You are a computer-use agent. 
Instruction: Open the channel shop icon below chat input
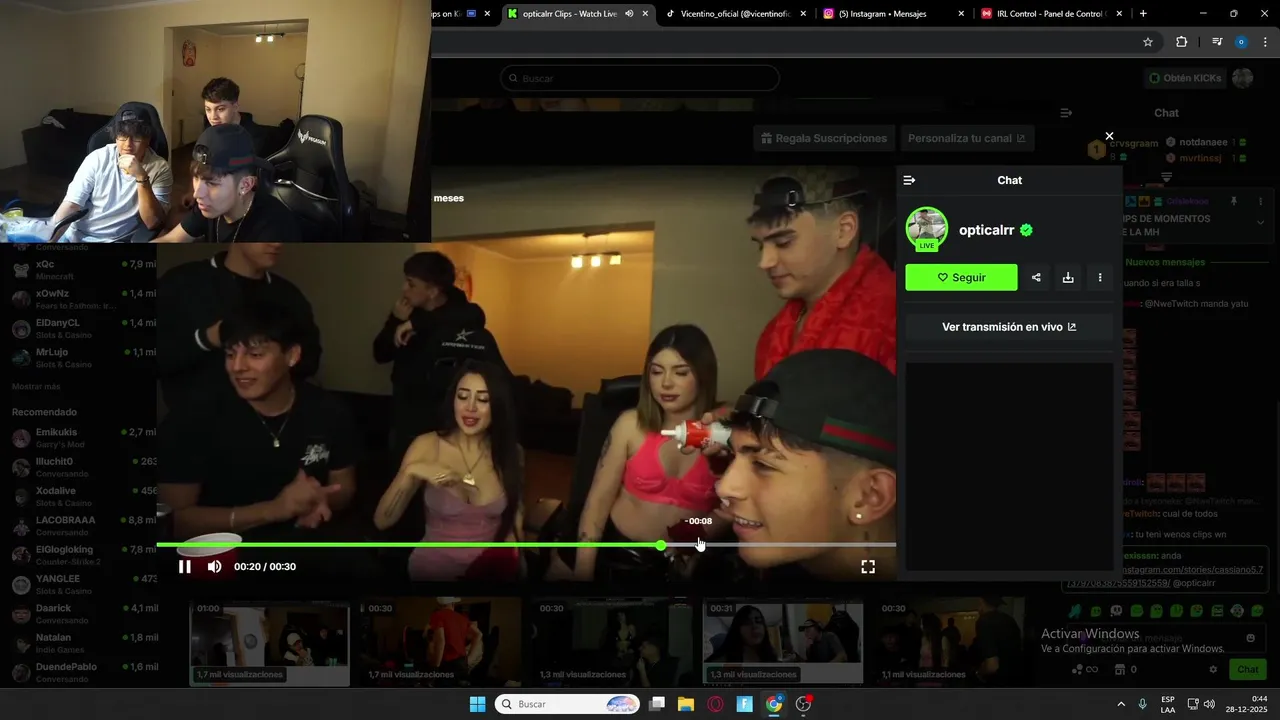1120,669
